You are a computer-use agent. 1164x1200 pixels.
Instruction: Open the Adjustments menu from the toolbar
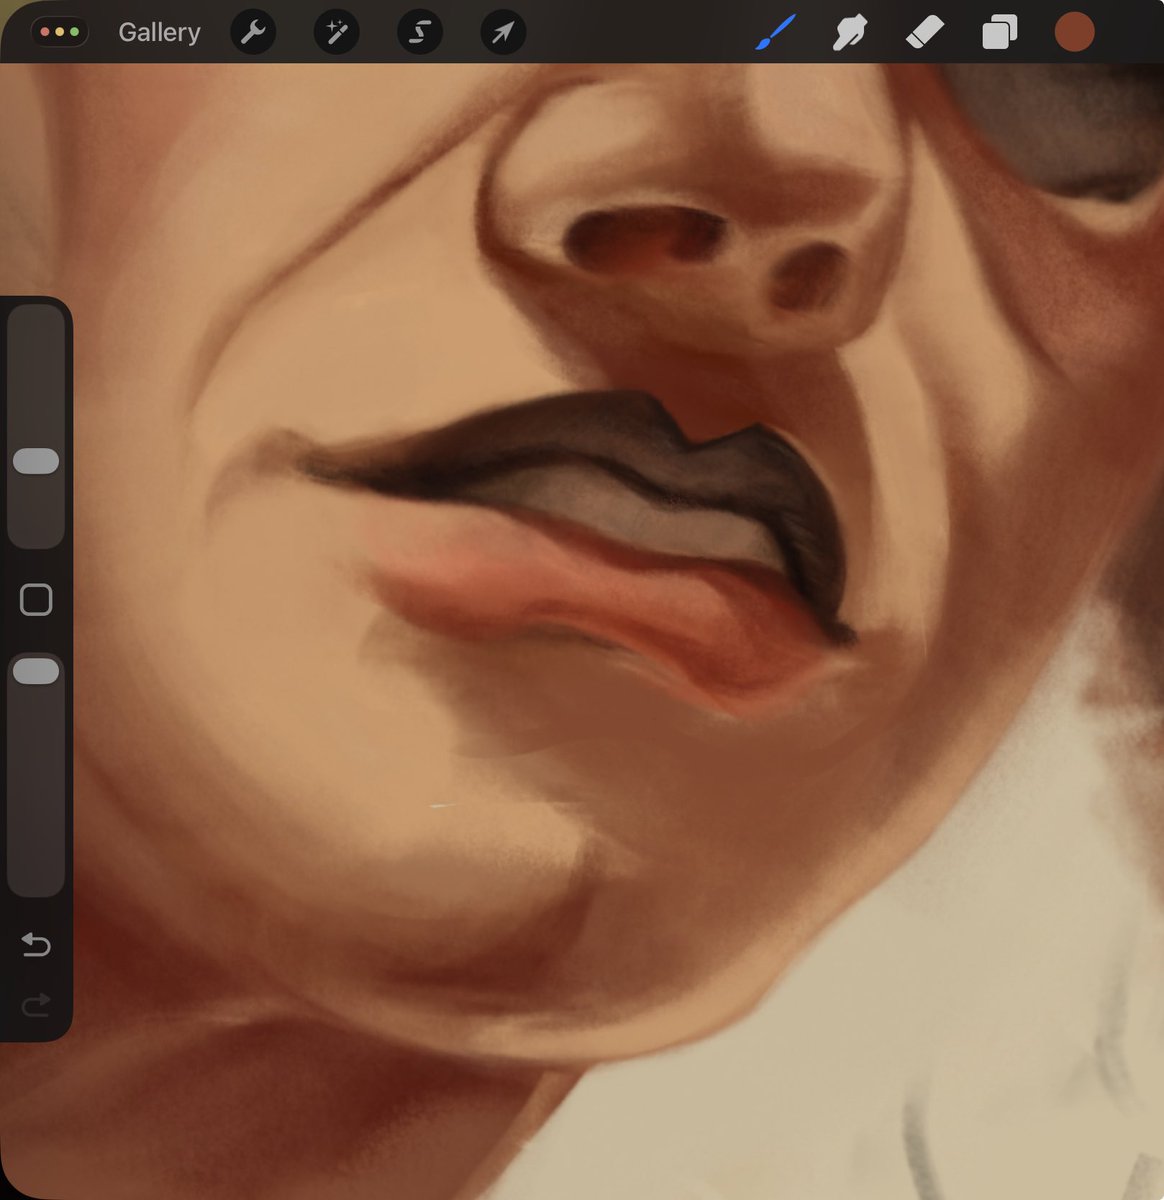click(336, 31)
